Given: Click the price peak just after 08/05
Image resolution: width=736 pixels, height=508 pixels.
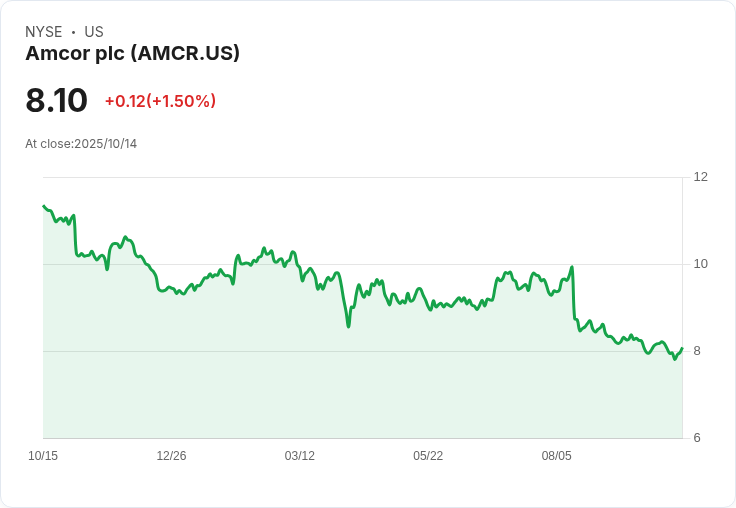Looking at the screenshot, I should [572, 267].
